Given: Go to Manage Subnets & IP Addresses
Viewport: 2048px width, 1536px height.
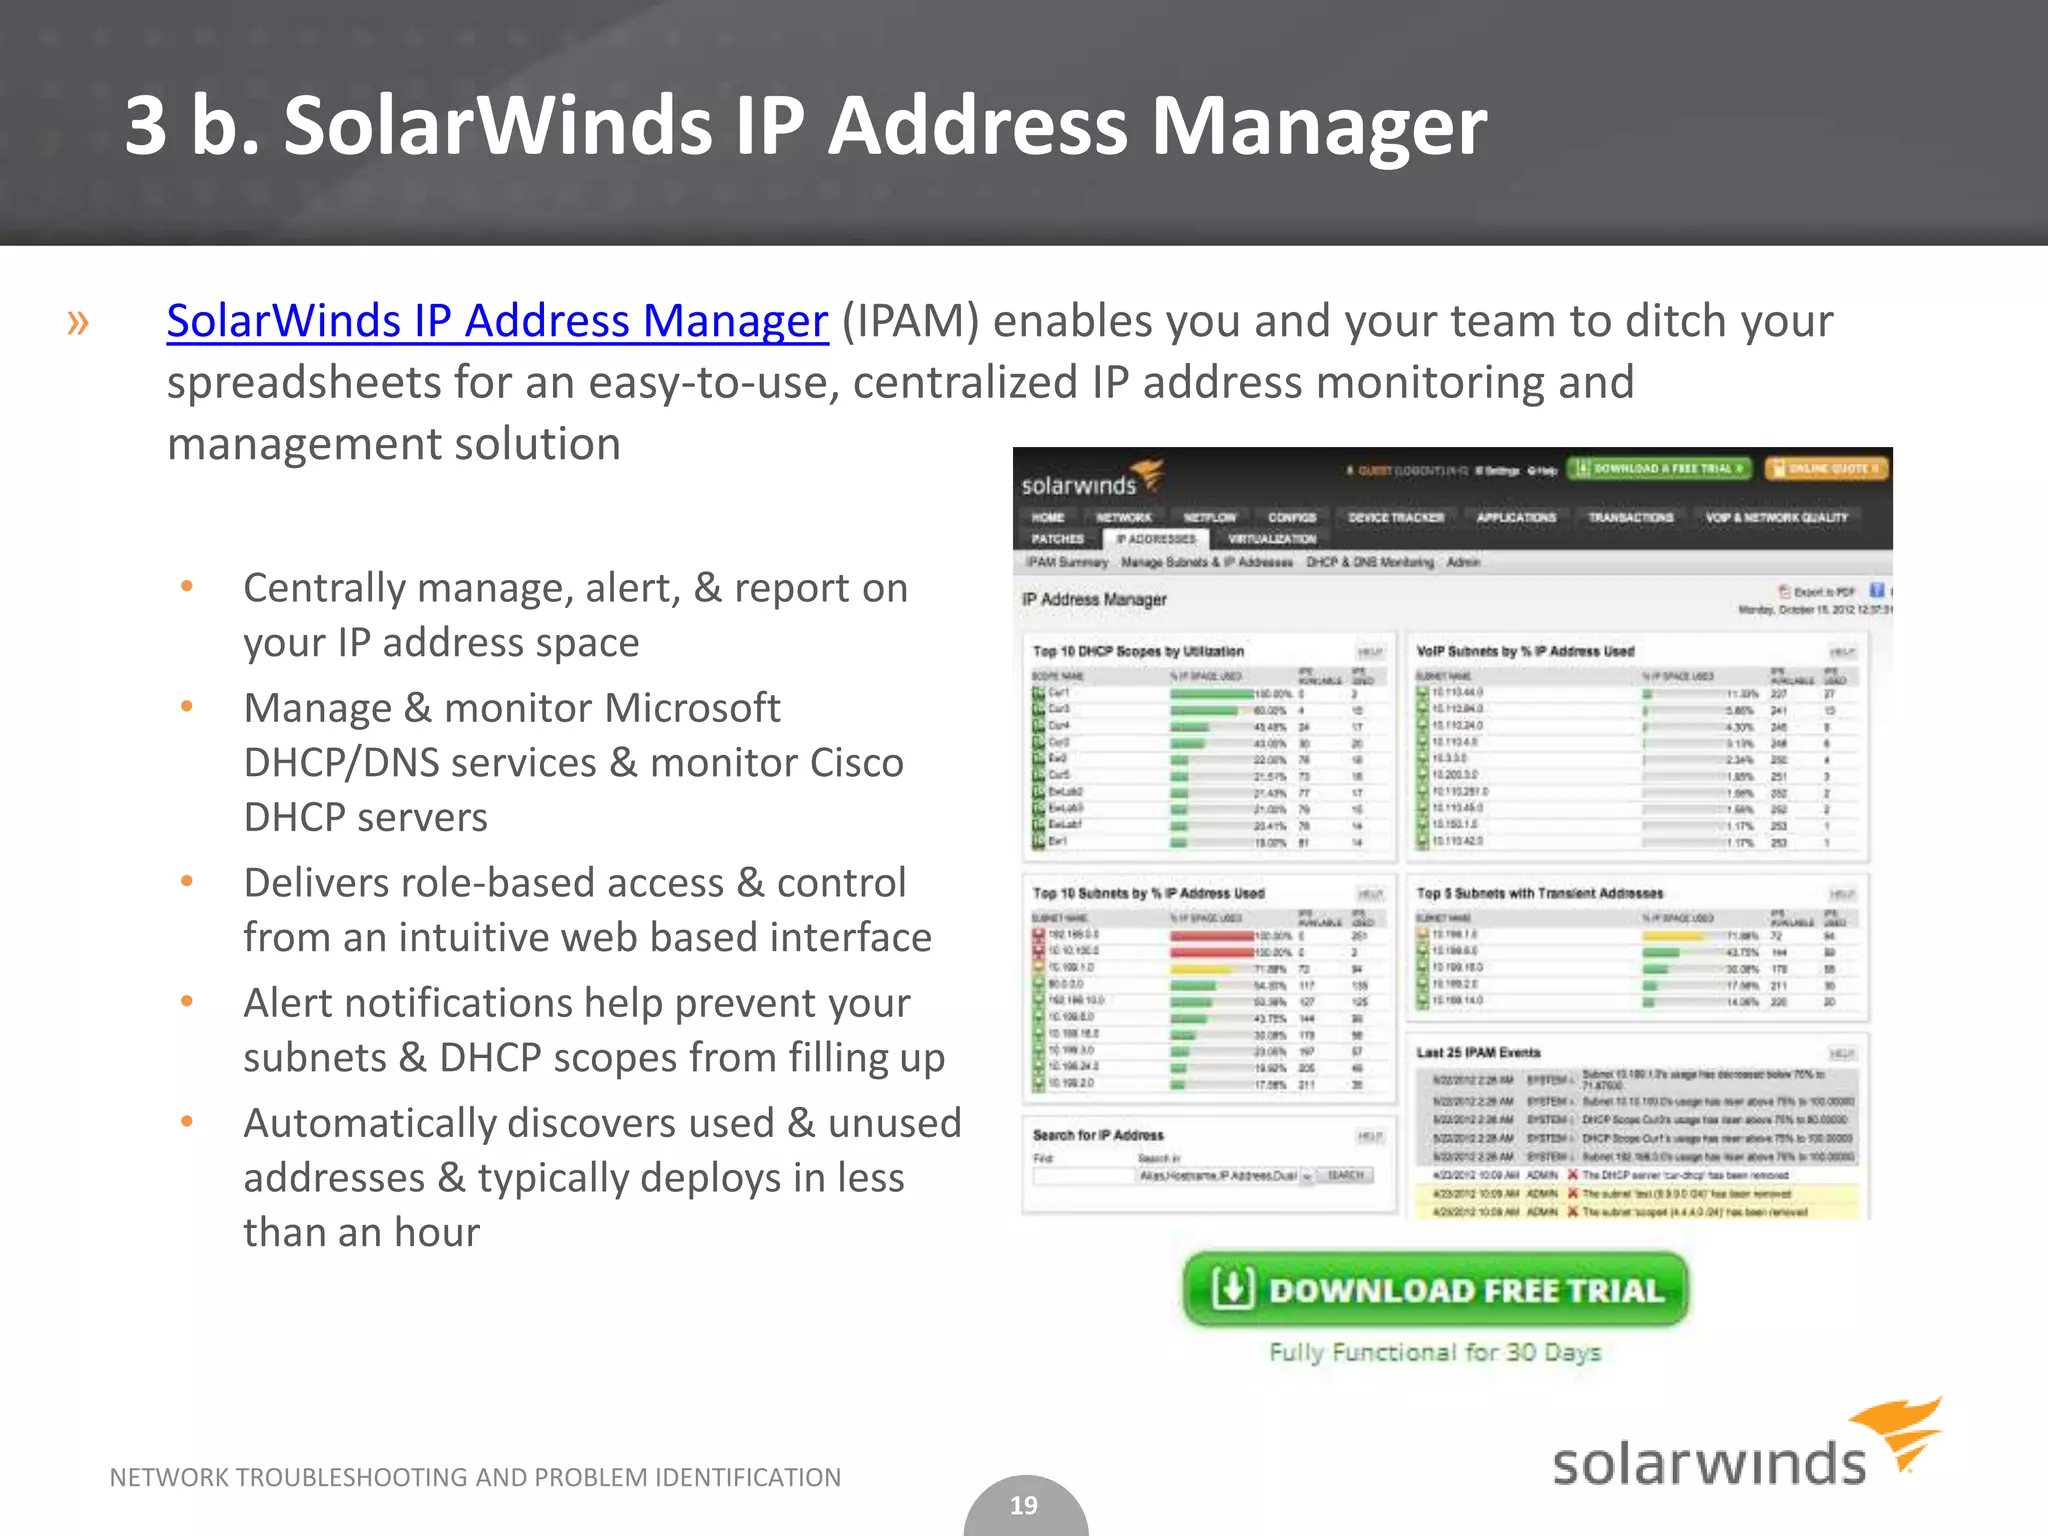Looking at the screenshot, I should pyautogui.click(x=1207, y=562).
